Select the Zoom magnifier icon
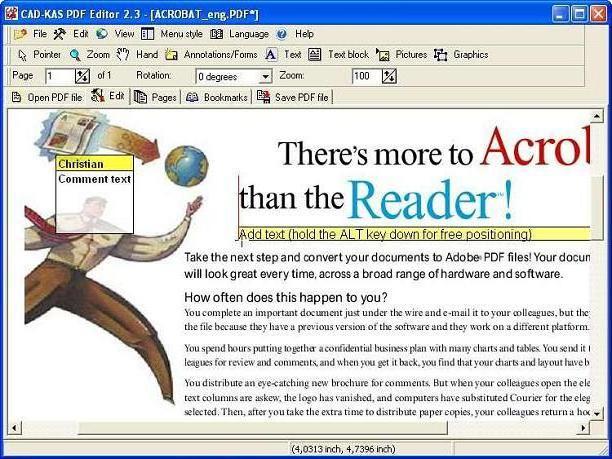The image size is (612, 459). pyautogui.click(x=75, y=55)
